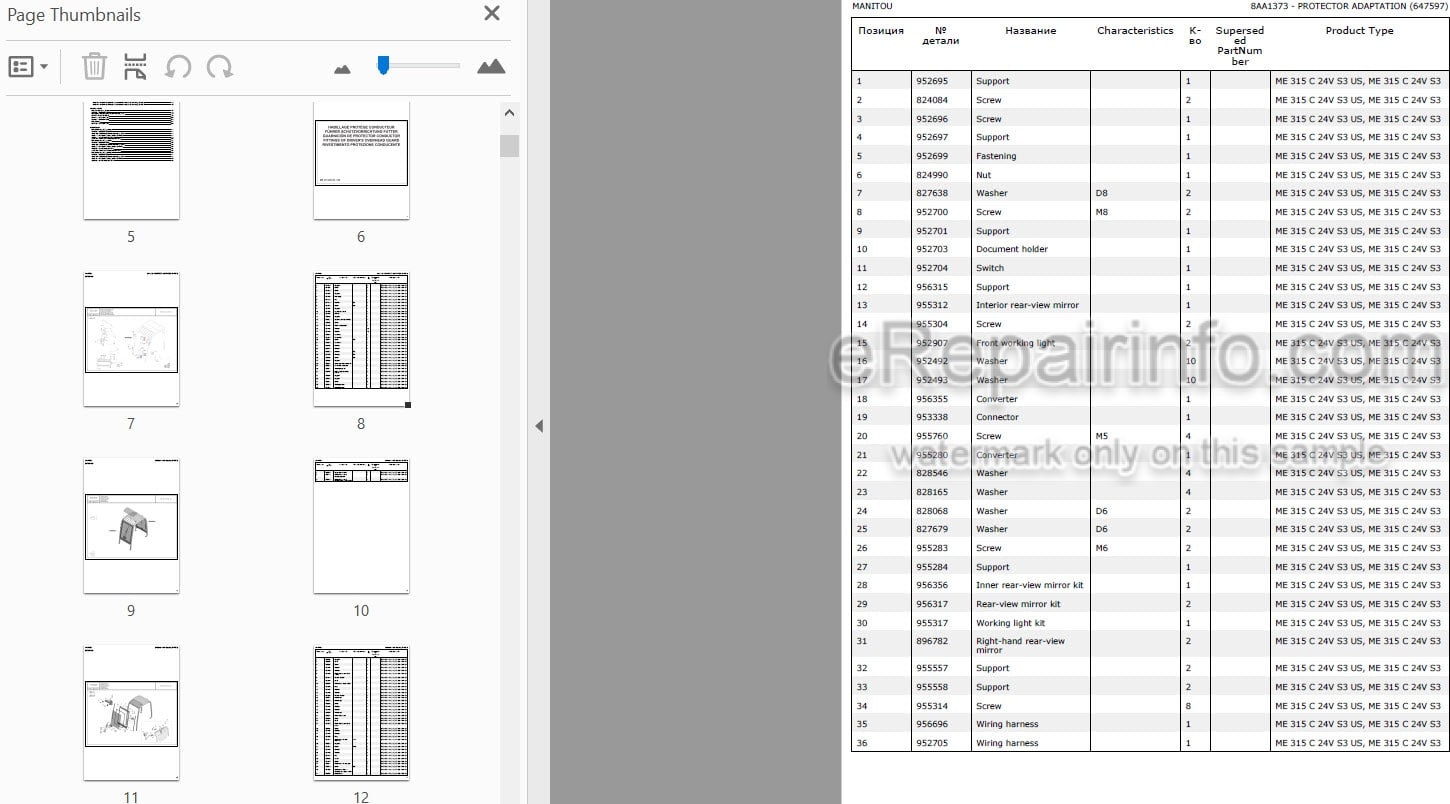The width and height of the screenshot is (1450, 804).
Task: Click characteristic 'M8' cell
Action: click(1102, 212)
